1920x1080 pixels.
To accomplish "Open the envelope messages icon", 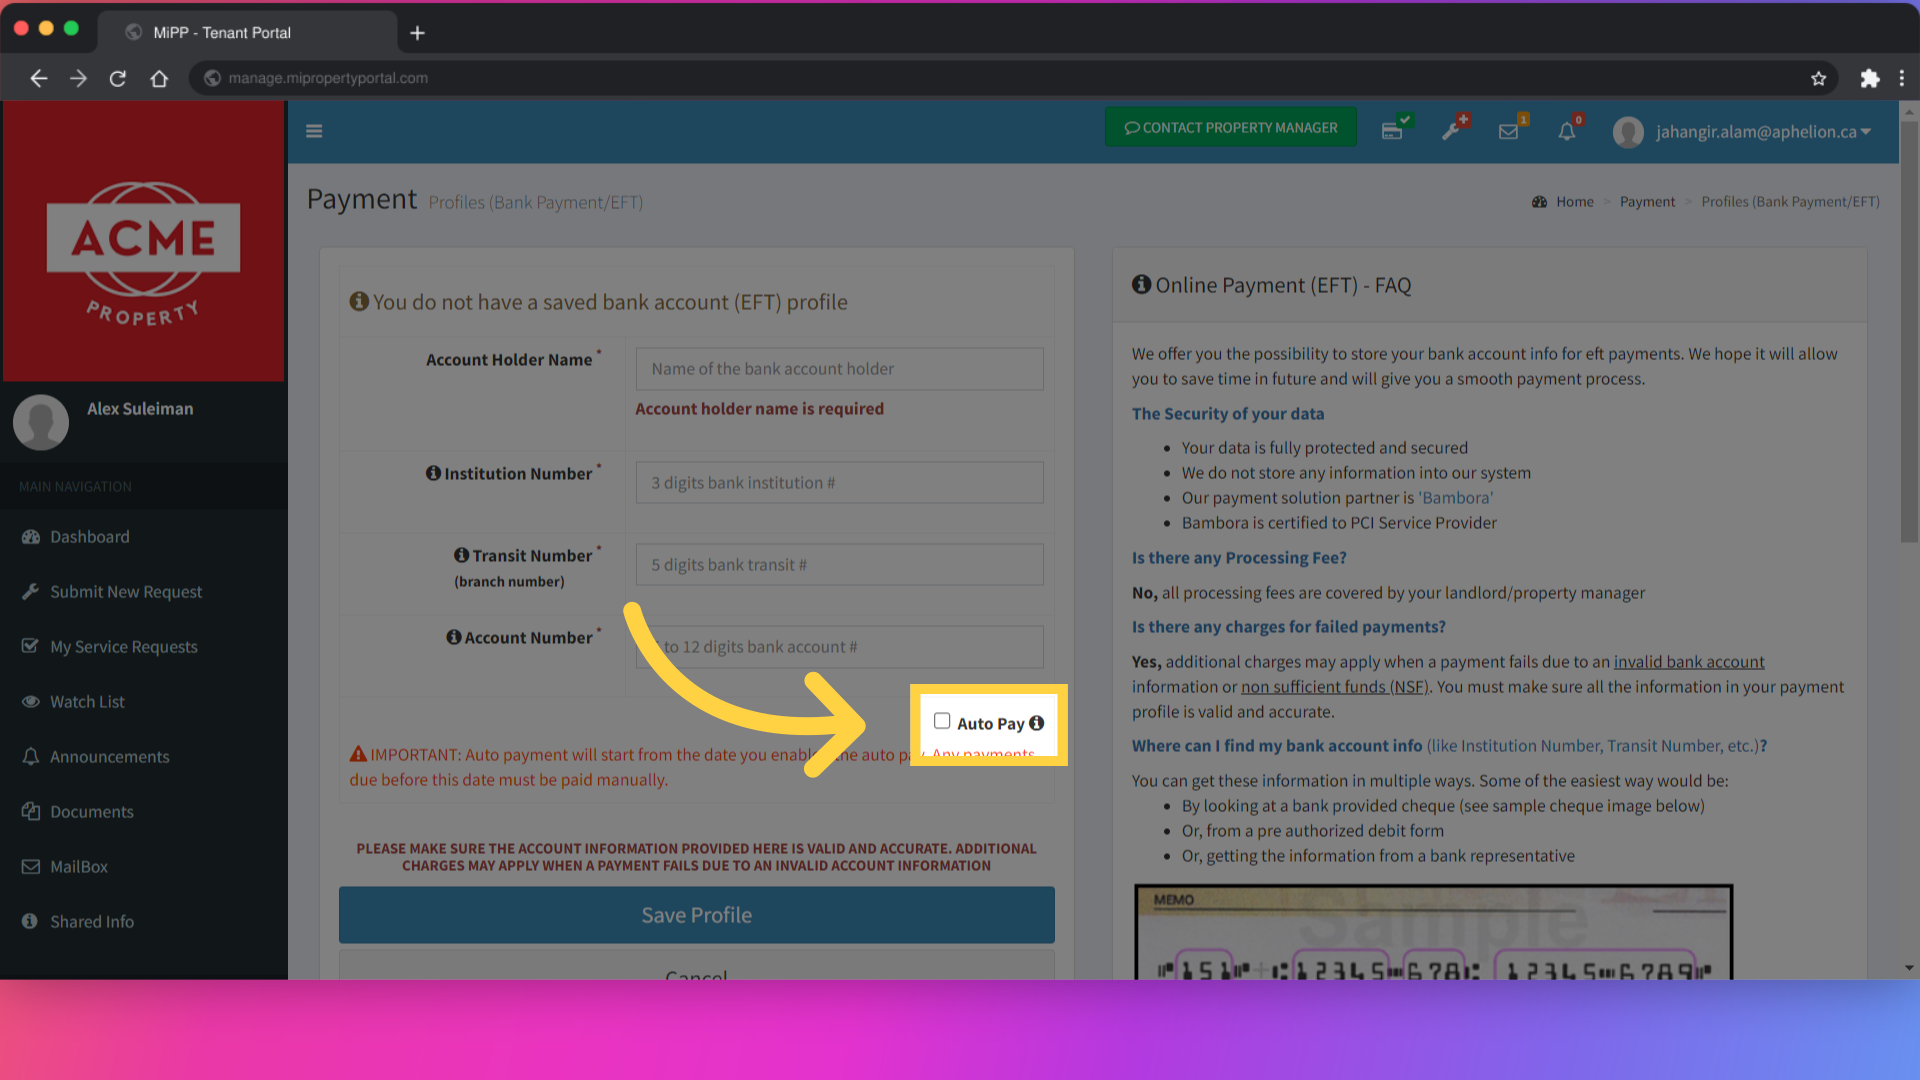I will (x=1508, y=131).
